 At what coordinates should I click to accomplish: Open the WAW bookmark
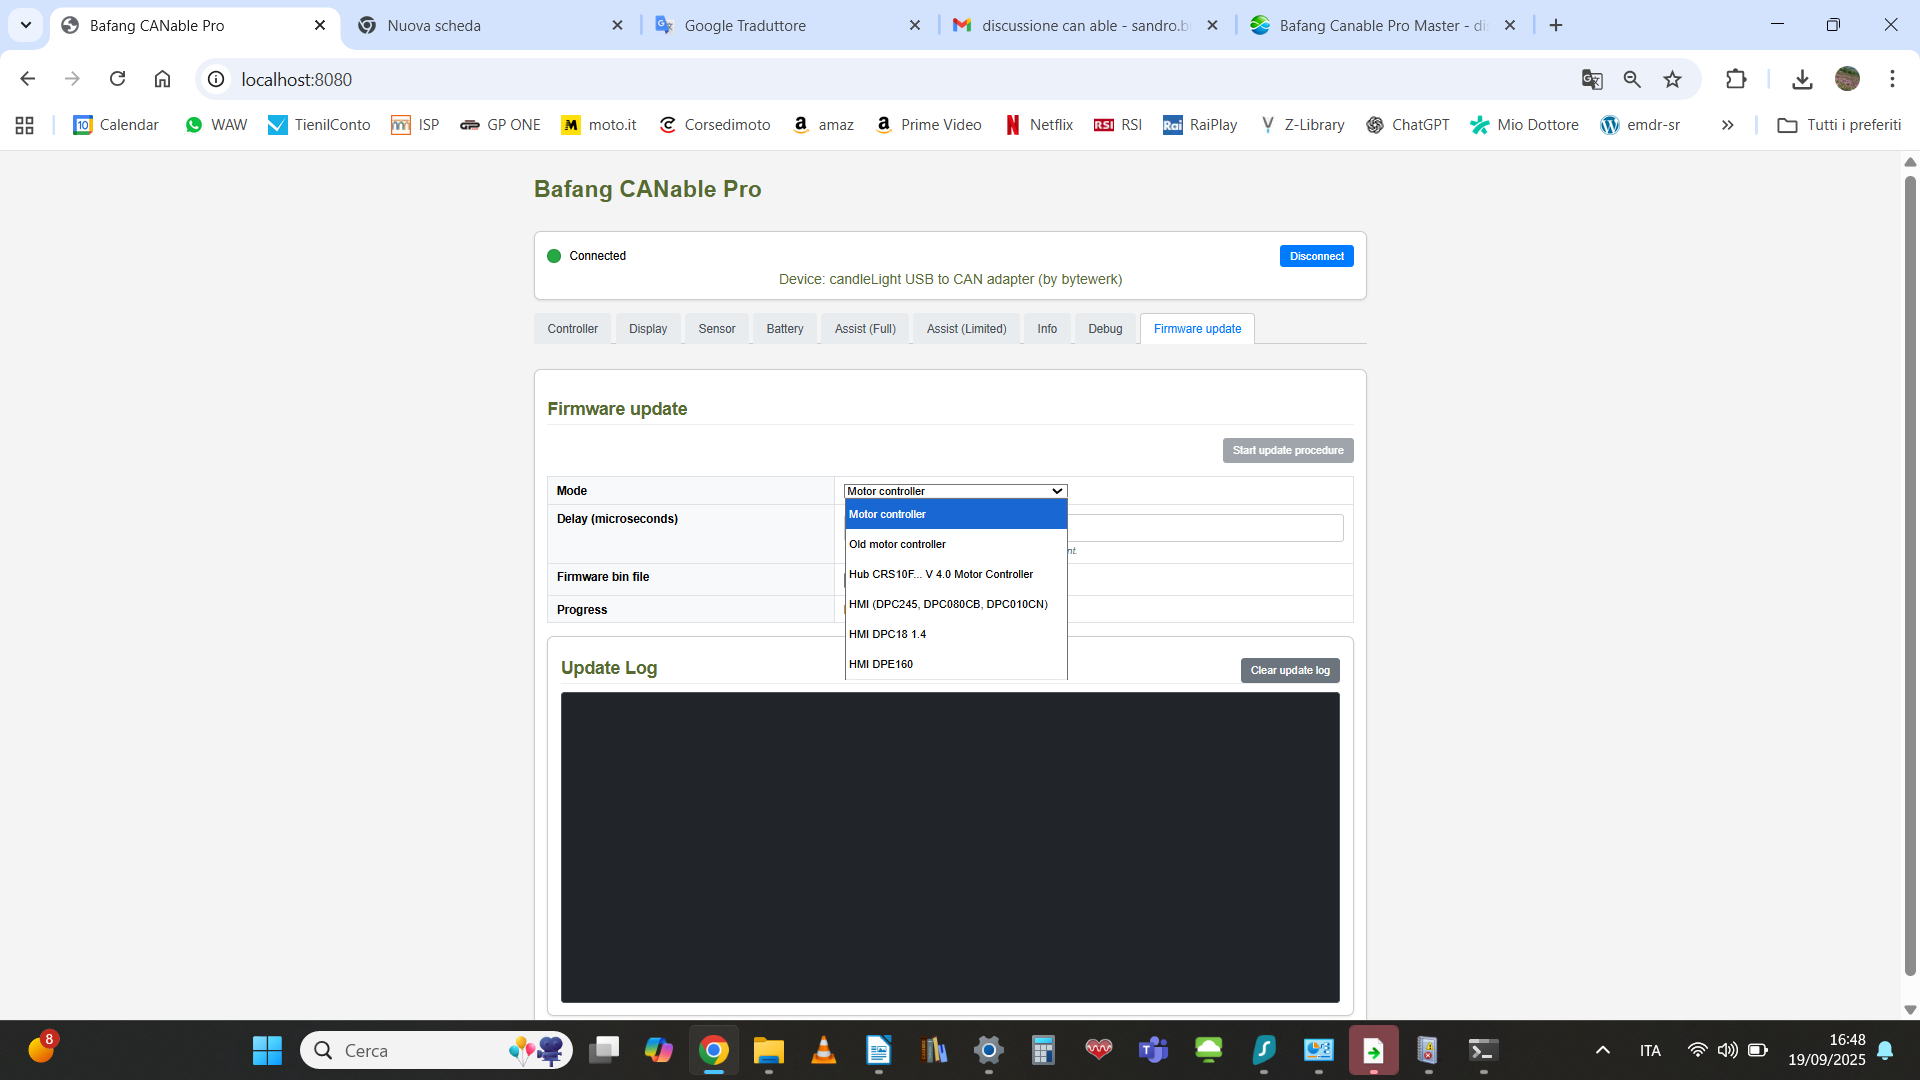(216, 125)
